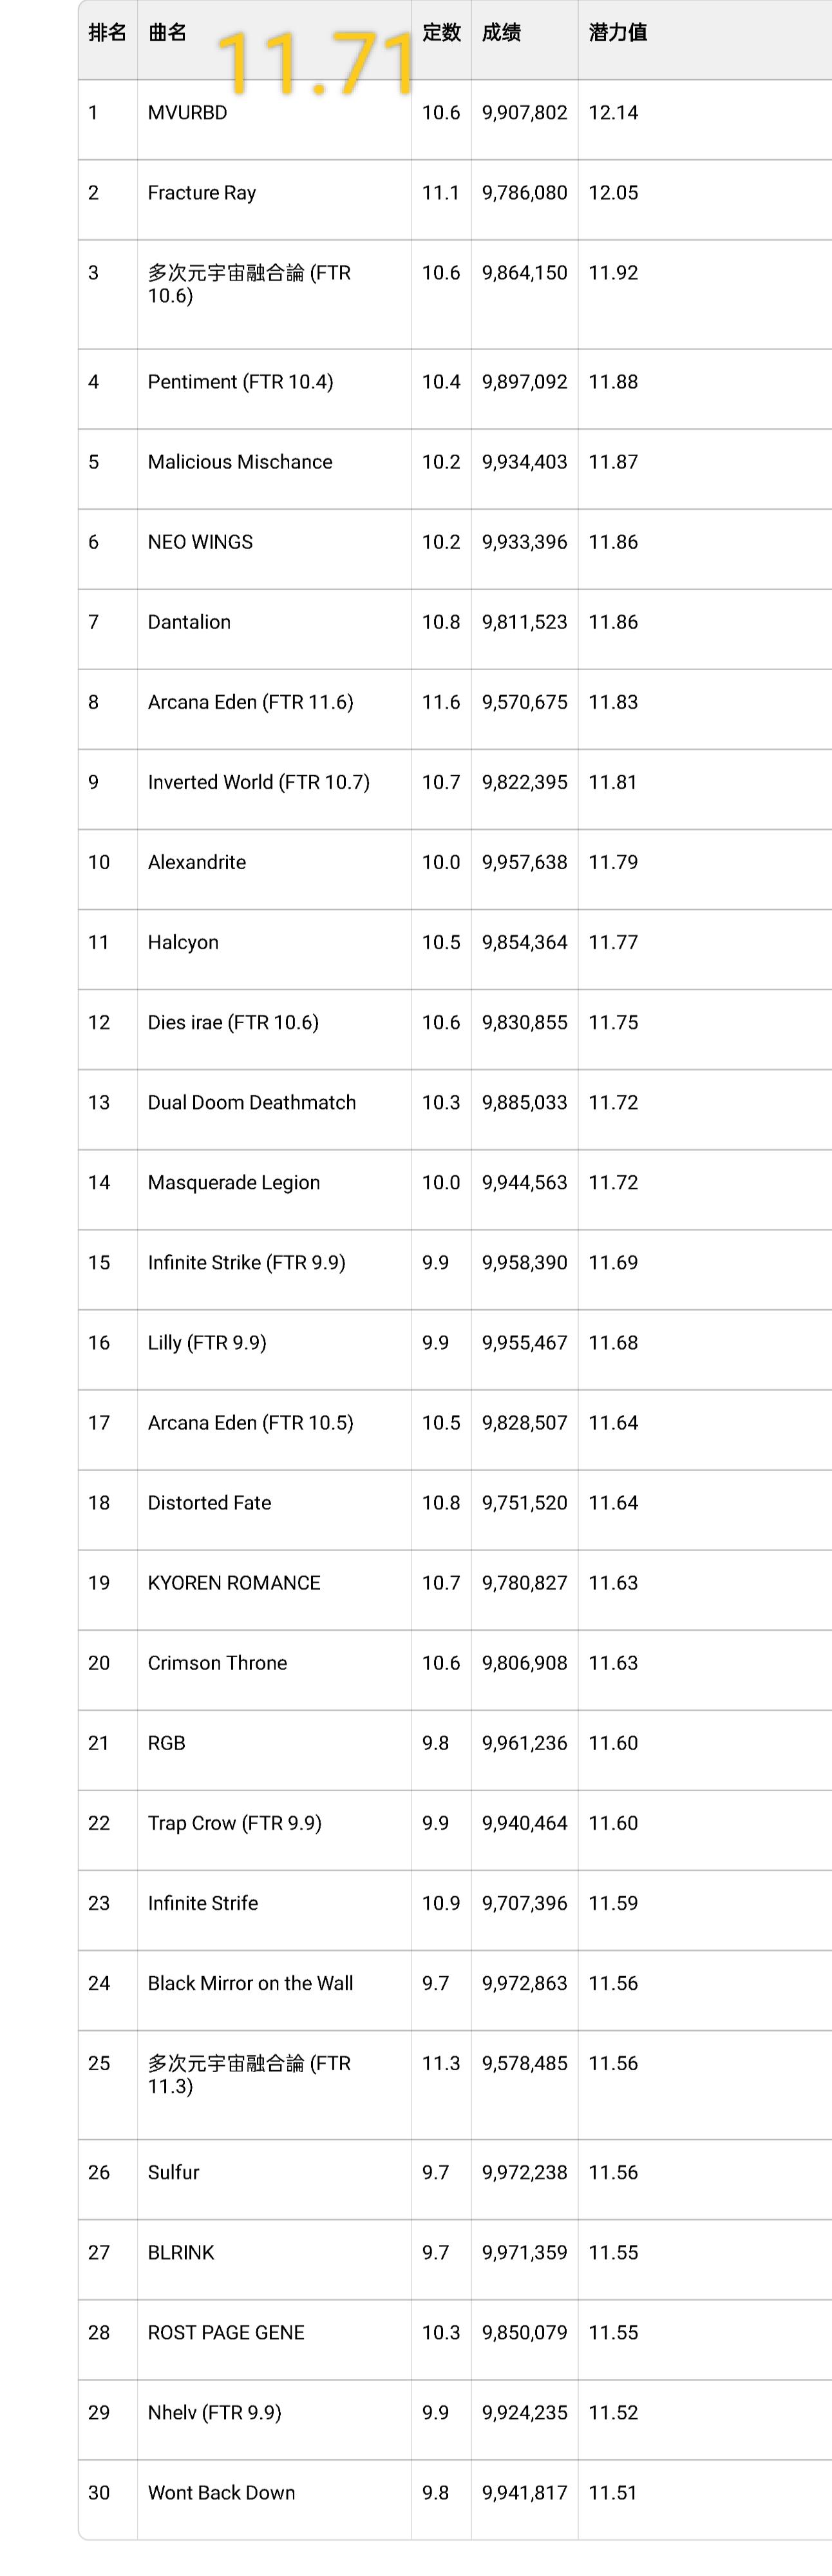832x2576 pixels.
Task: Click Malicious Mischance in the list
Action: 240,462
